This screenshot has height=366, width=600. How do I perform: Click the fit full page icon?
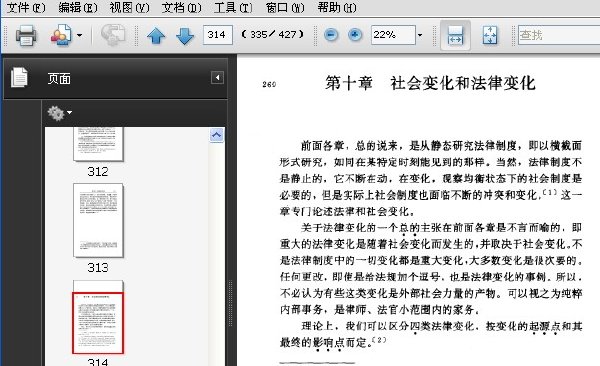tap(490, 35)
